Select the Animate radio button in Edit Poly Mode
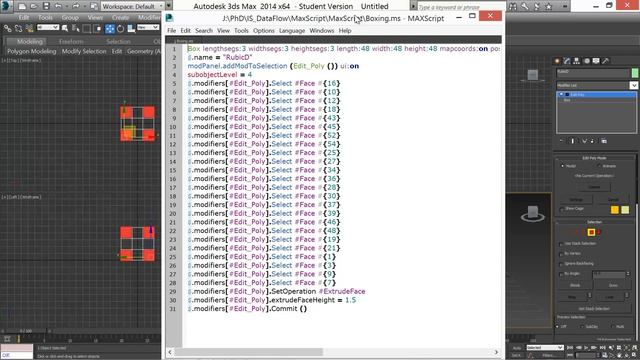This screenshot has width=640, height=360. 599,166
